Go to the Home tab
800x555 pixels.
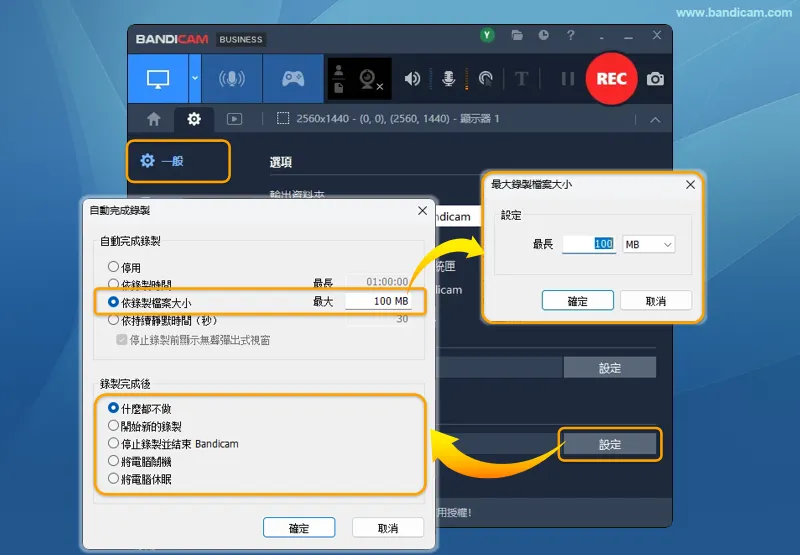[154, 119]
